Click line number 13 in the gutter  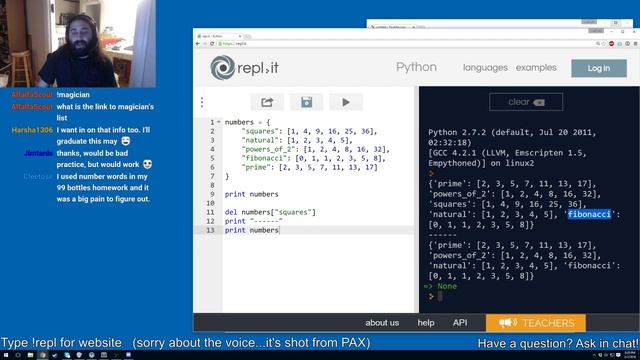(x=210, y=230)
